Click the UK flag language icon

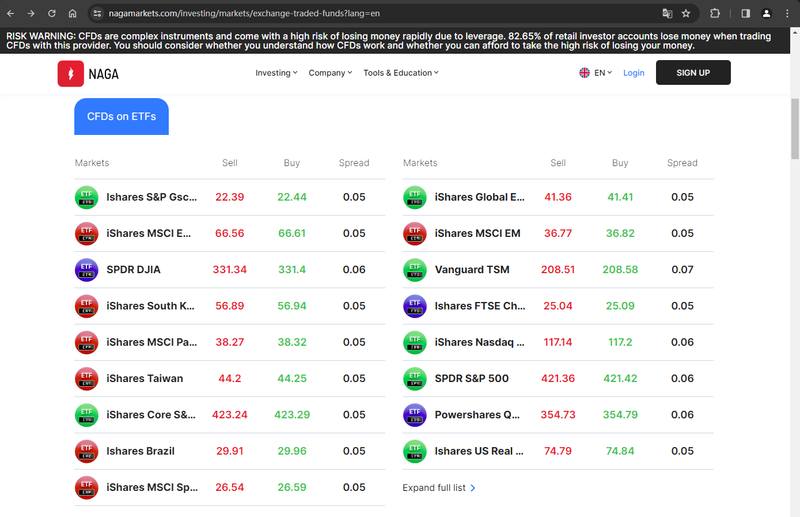click(x=584, y=72)
